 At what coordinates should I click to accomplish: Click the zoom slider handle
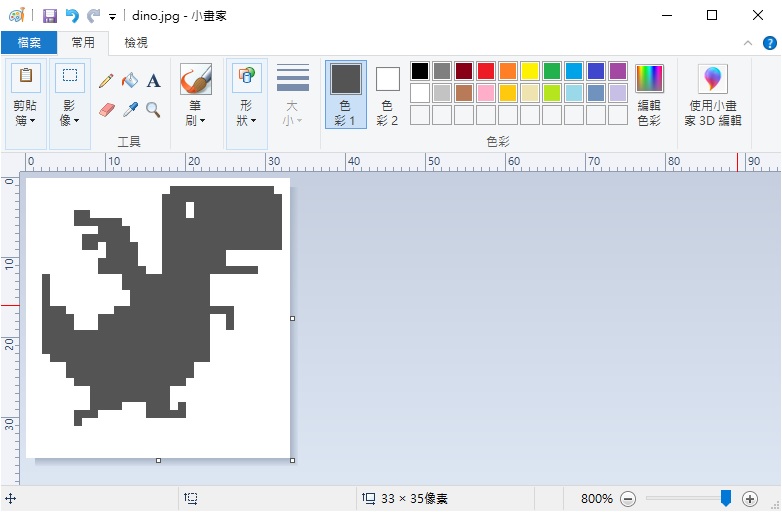(726, 498)
